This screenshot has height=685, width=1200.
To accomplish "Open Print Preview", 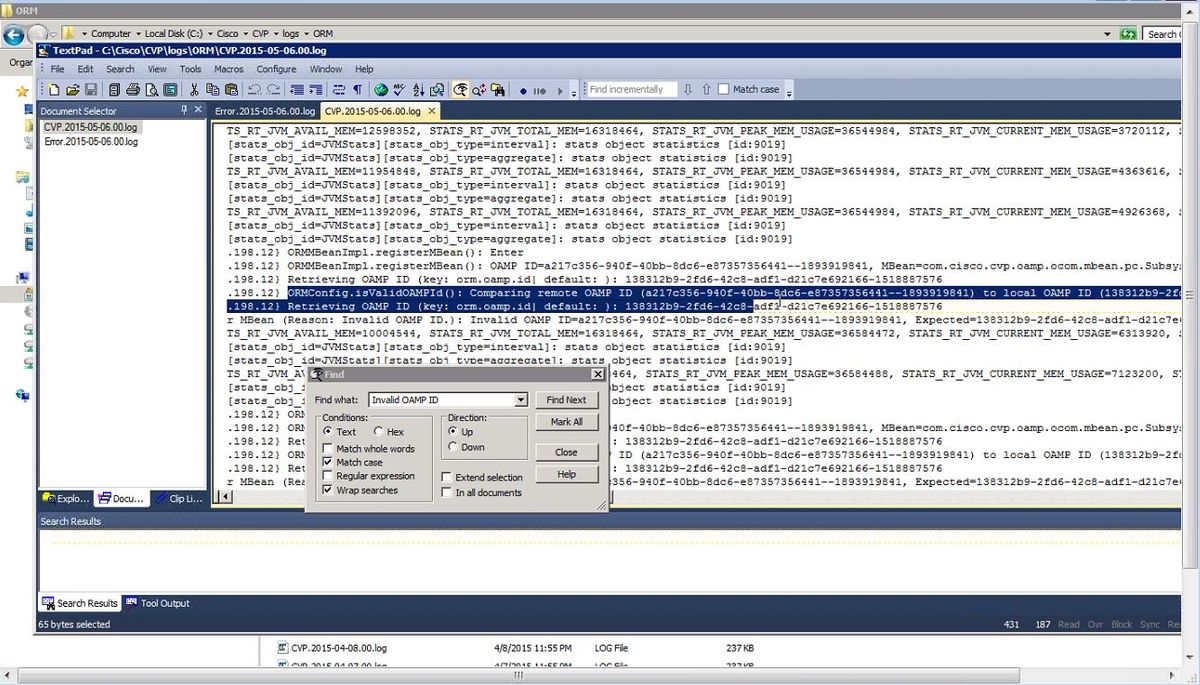I will click(x=152, y=90).
